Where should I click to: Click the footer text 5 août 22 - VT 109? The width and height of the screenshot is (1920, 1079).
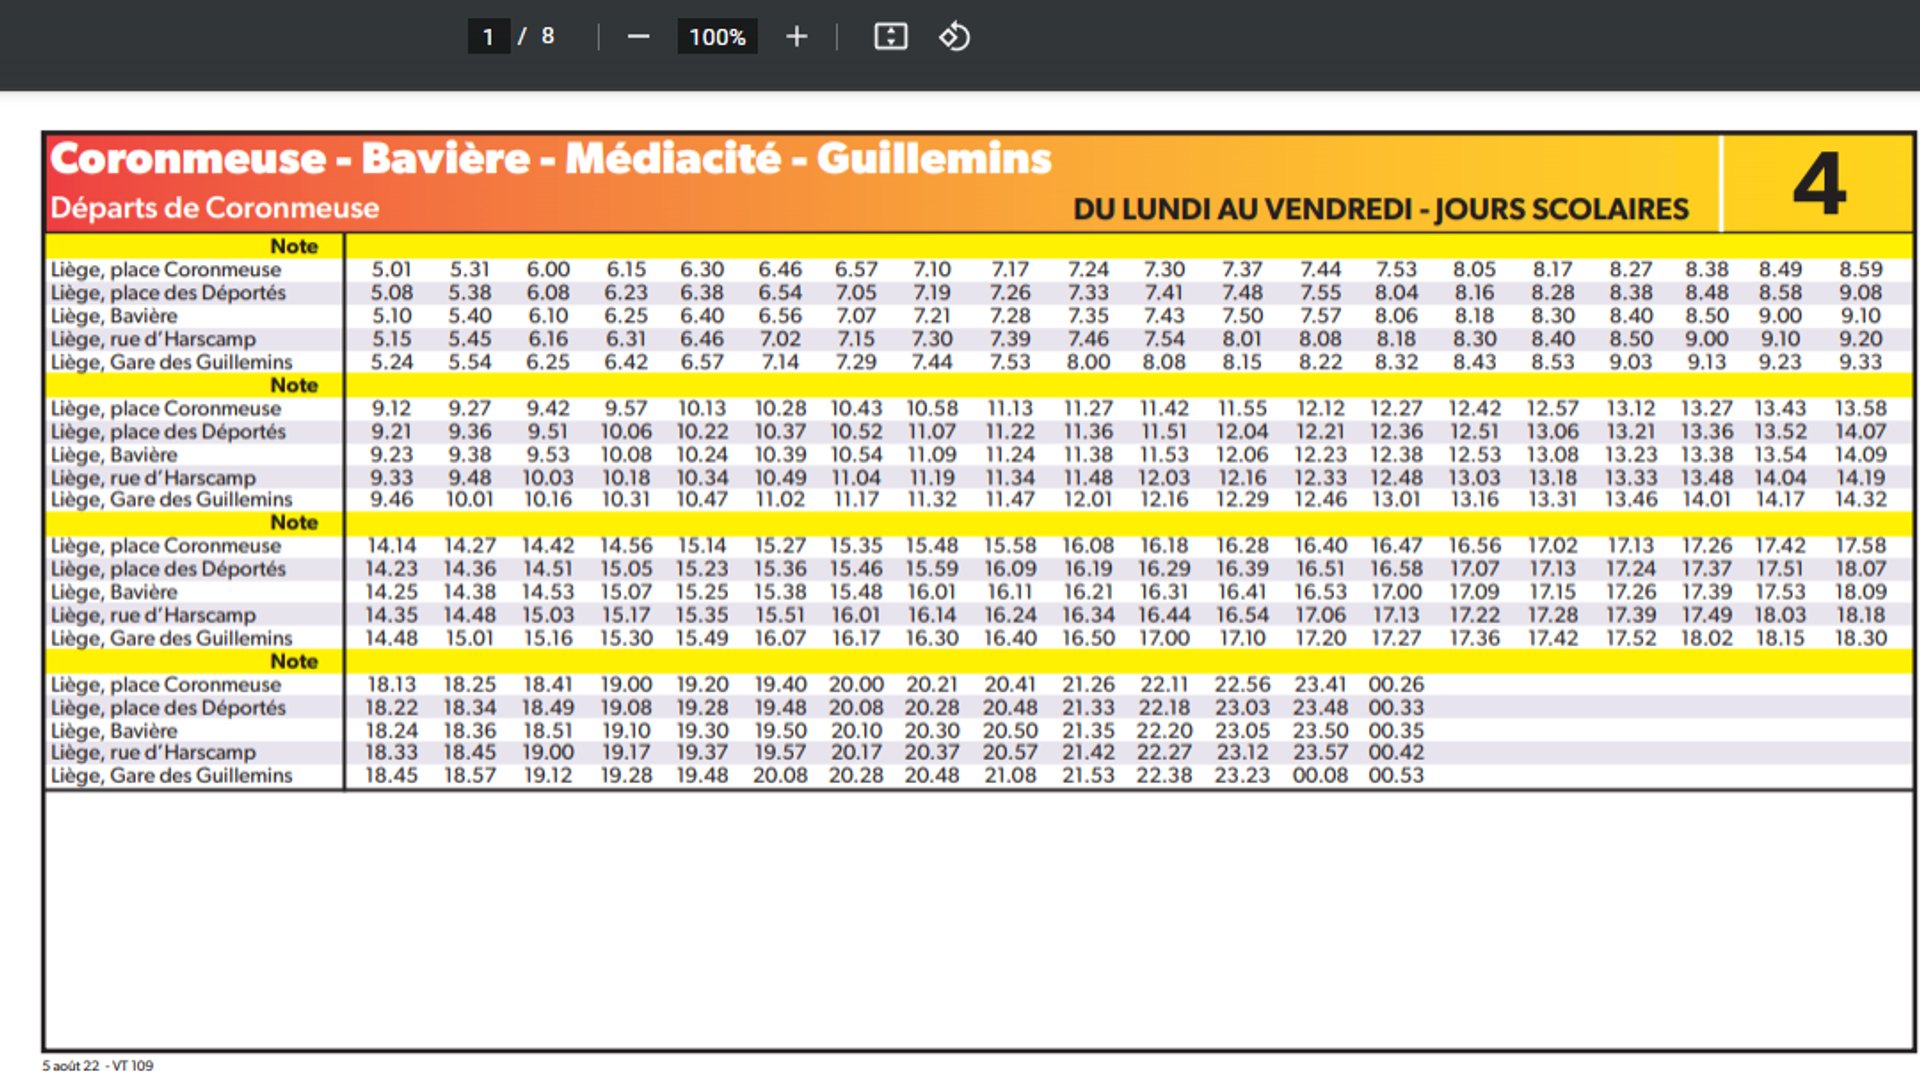[x=98, y=1066]
